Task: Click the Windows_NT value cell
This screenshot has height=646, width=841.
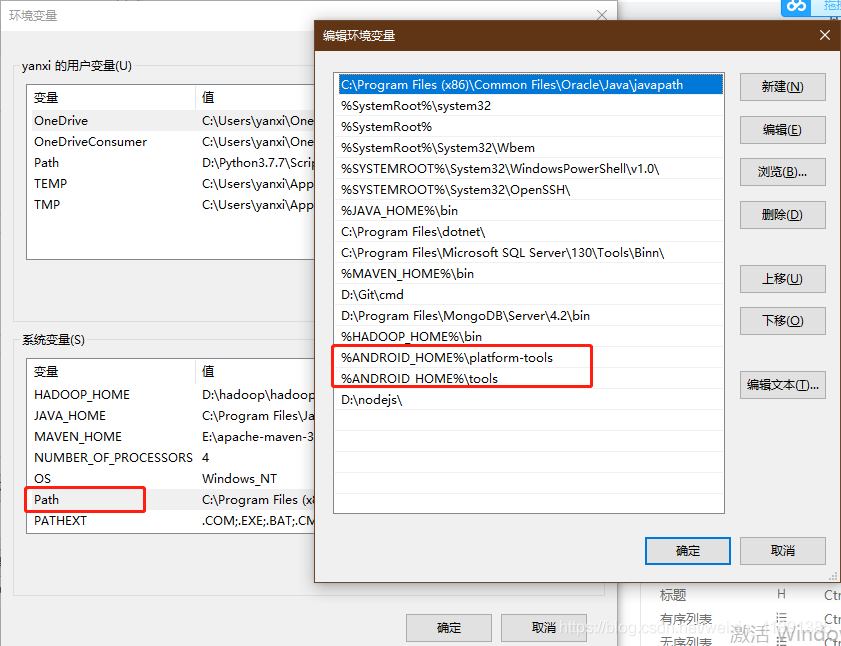Action: click(x=239, y=479)
